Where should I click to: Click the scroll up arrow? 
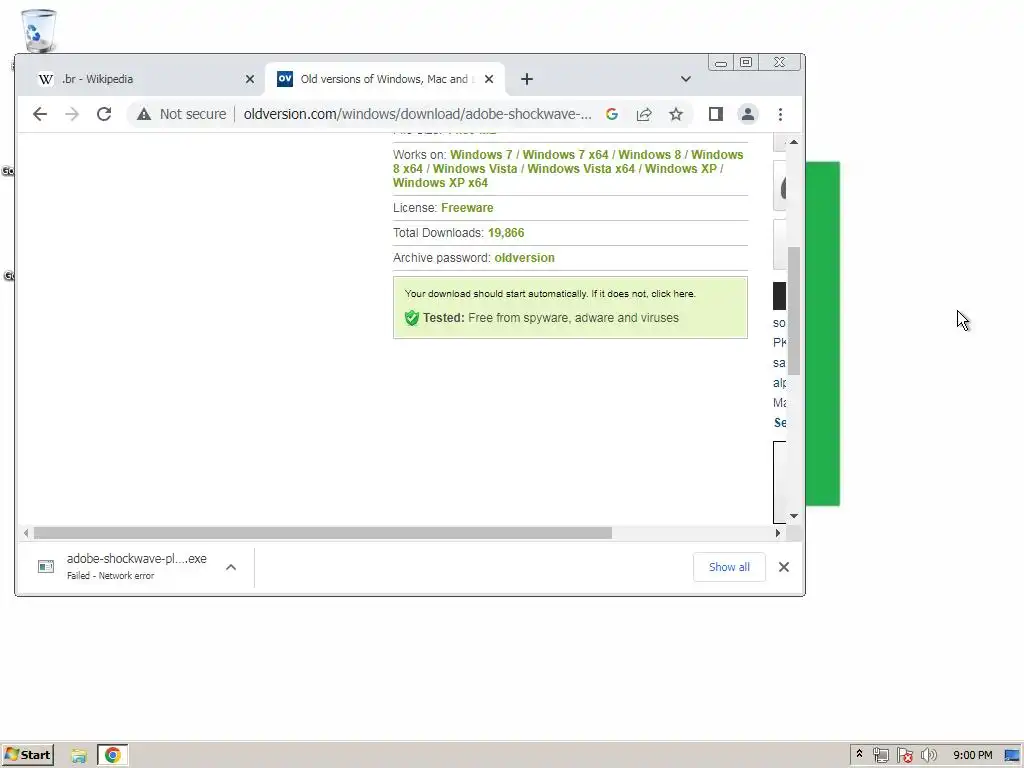click(793, 142)
